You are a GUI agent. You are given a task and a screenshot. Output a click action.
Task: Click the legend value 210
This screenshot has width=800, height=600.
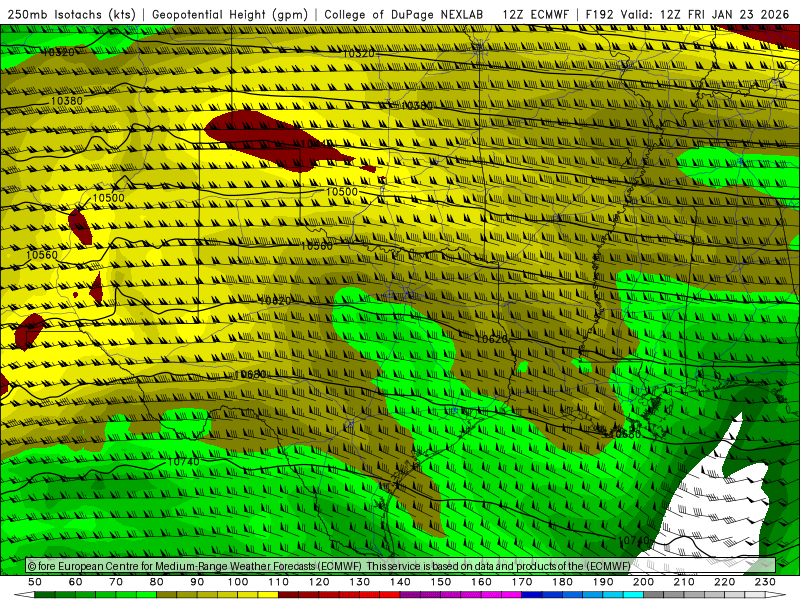[x=684, y=582]
